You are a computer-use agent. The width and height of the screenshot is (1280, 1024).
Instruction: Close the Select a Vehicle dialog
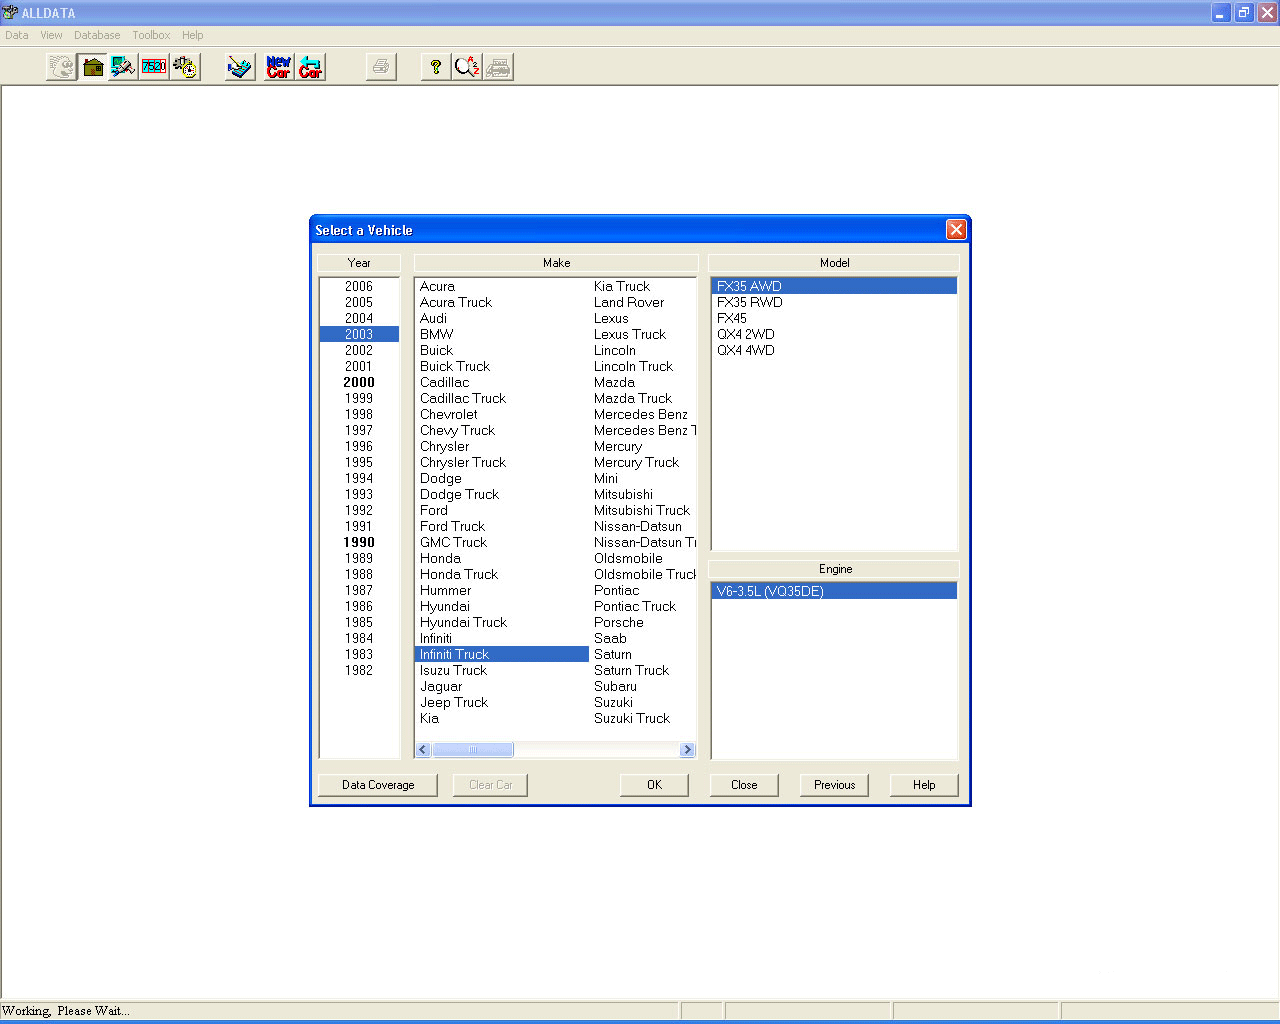(956, 230)
